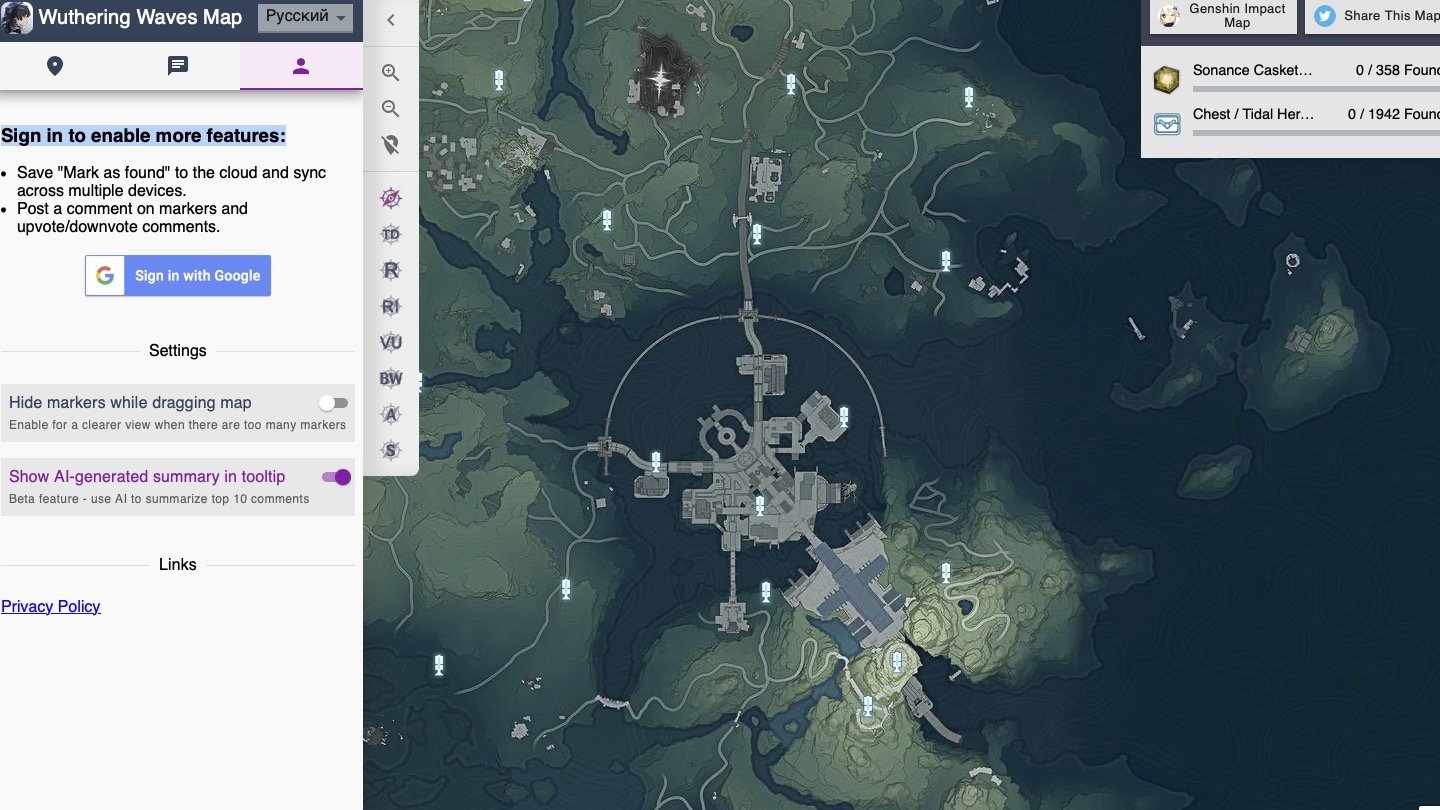This screenshot has height=810, width=1440.
Task: Toggle the hide-all-markers crossed pin
Action: 391,145
